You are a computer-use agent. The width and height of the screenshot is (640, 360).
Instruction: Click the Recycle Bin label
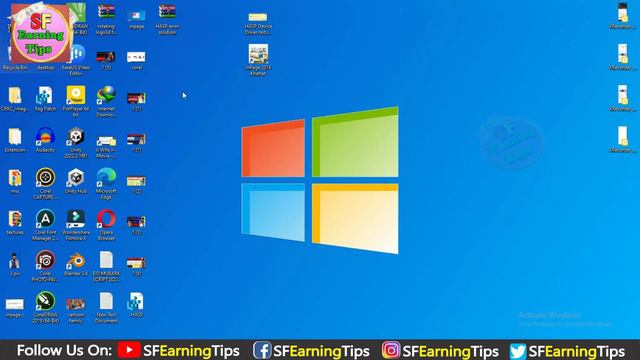point(15,67)
